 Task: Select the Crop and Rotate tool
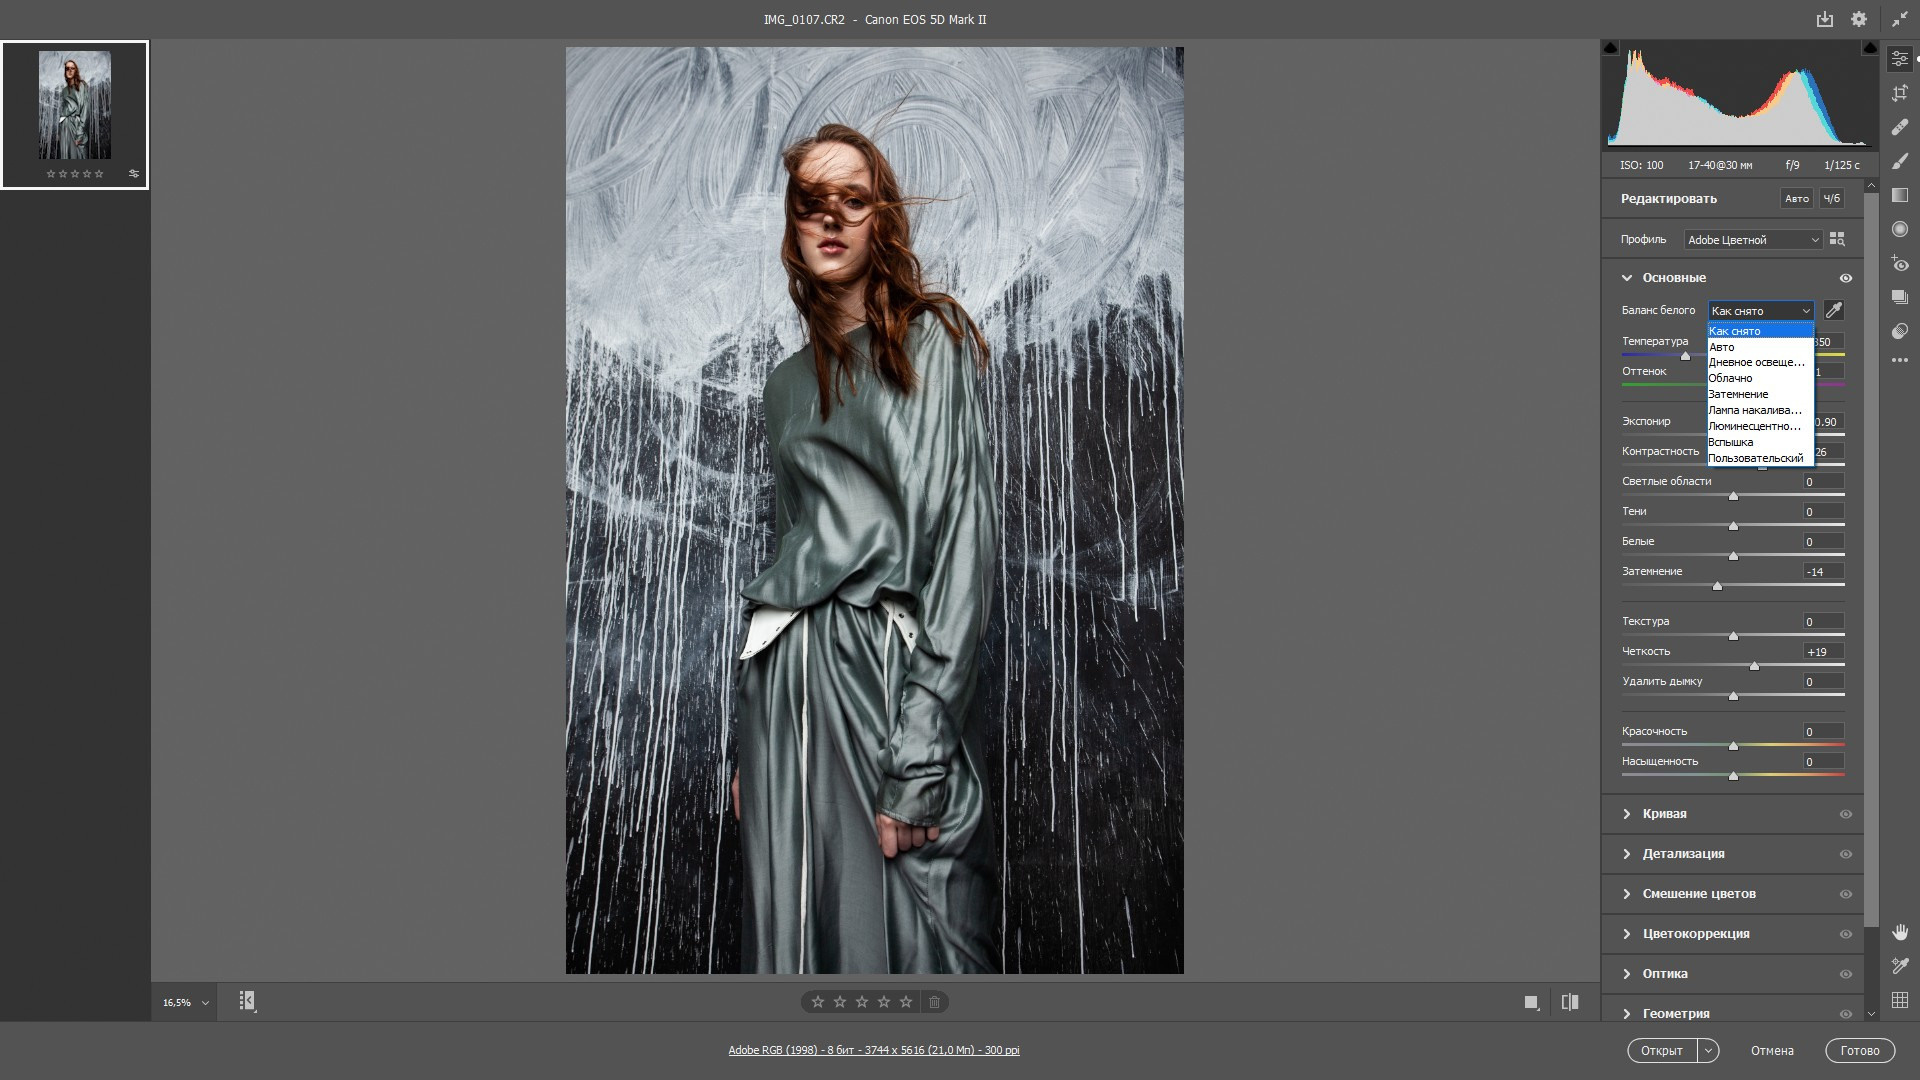click(x=1900, y=93)
